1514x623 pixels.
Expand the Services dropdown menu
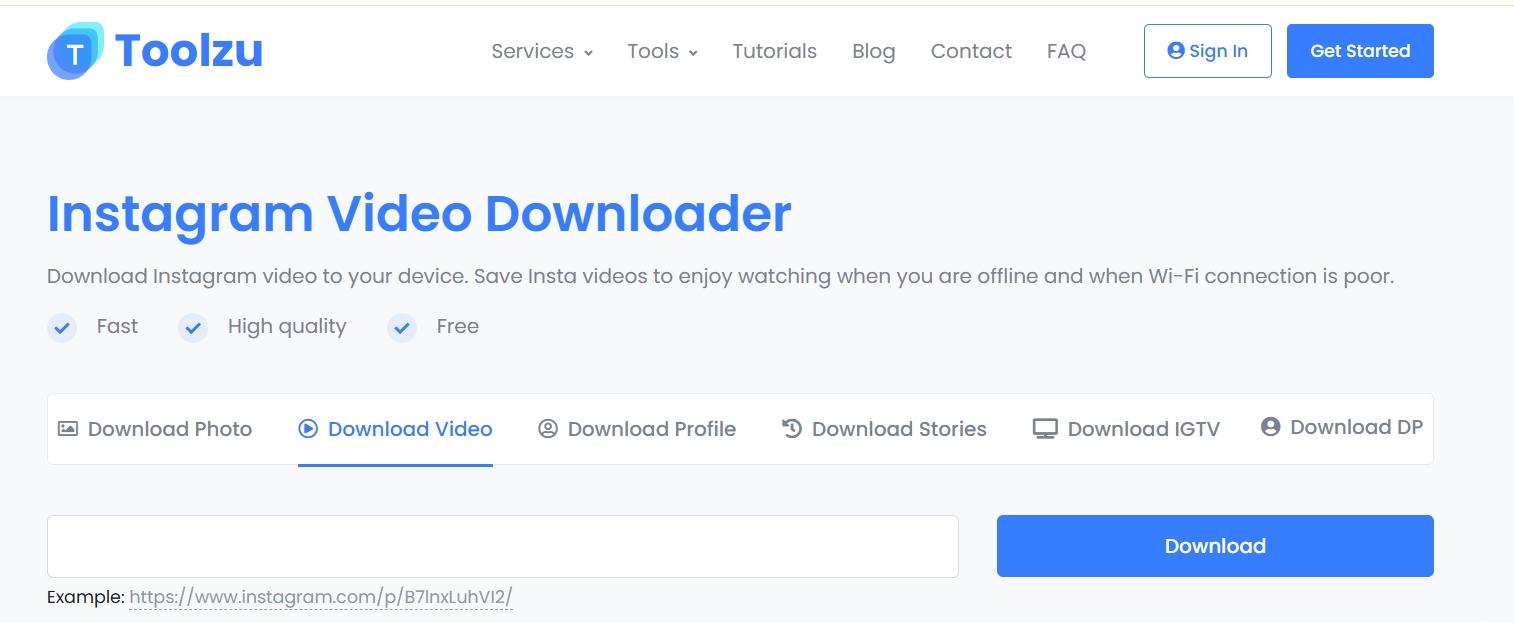coord(542,51)
